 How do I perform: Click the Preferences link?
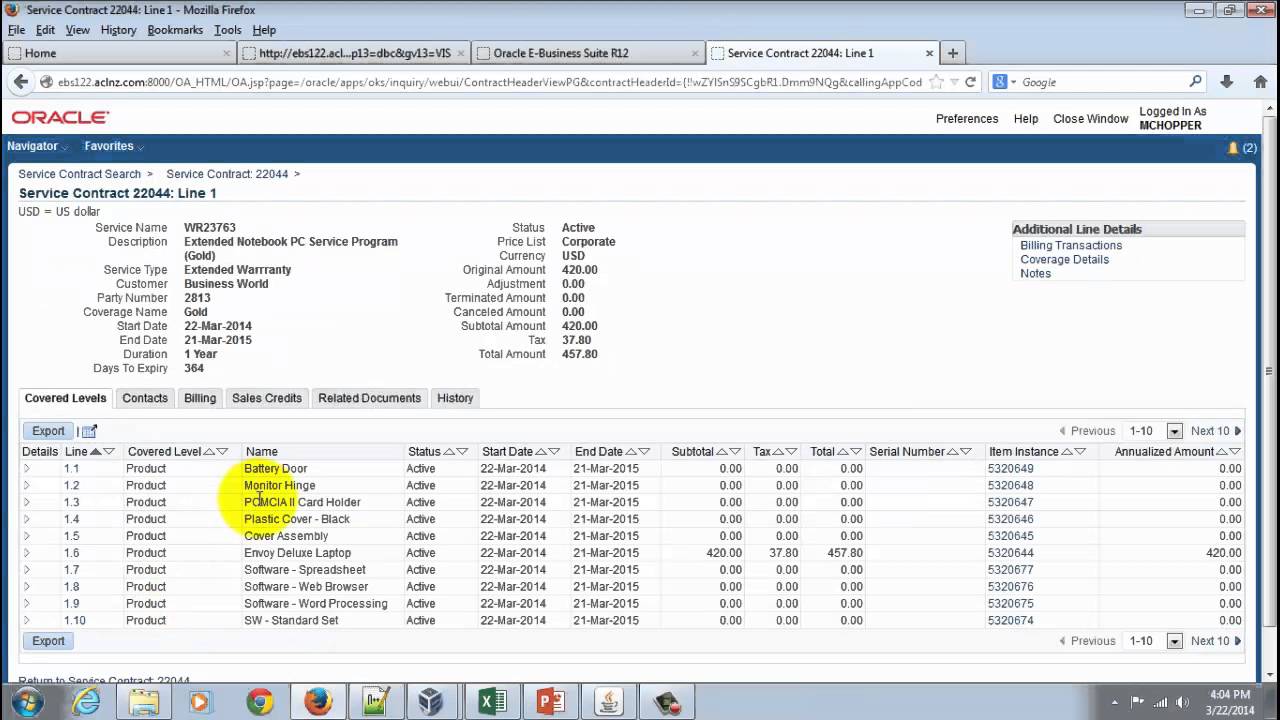click(967, 118)
